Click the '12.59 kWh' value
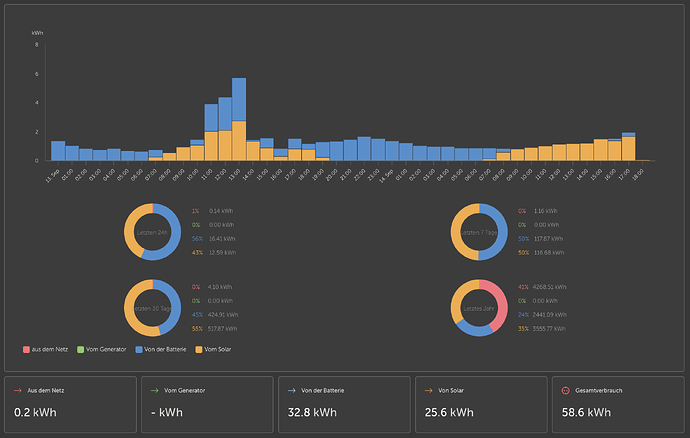The width and height of the screenshot is (690, 438). click(x=222, y=253)
